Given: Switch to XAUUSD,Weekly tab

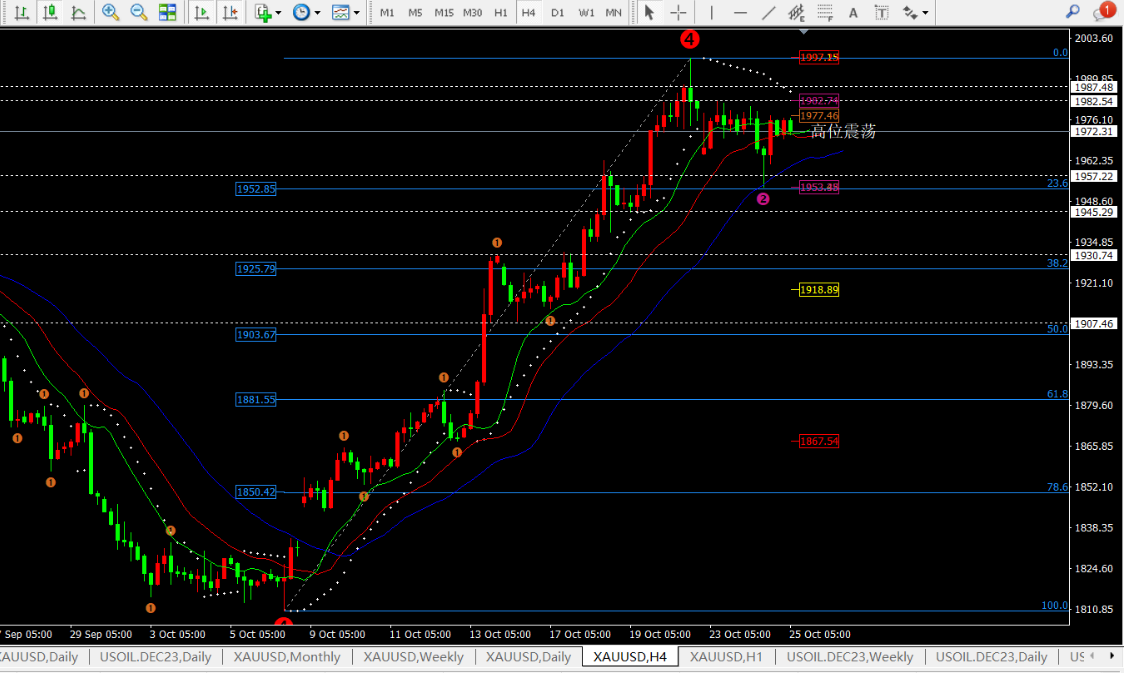Looking at the screenshot, I should click(413, 657).
